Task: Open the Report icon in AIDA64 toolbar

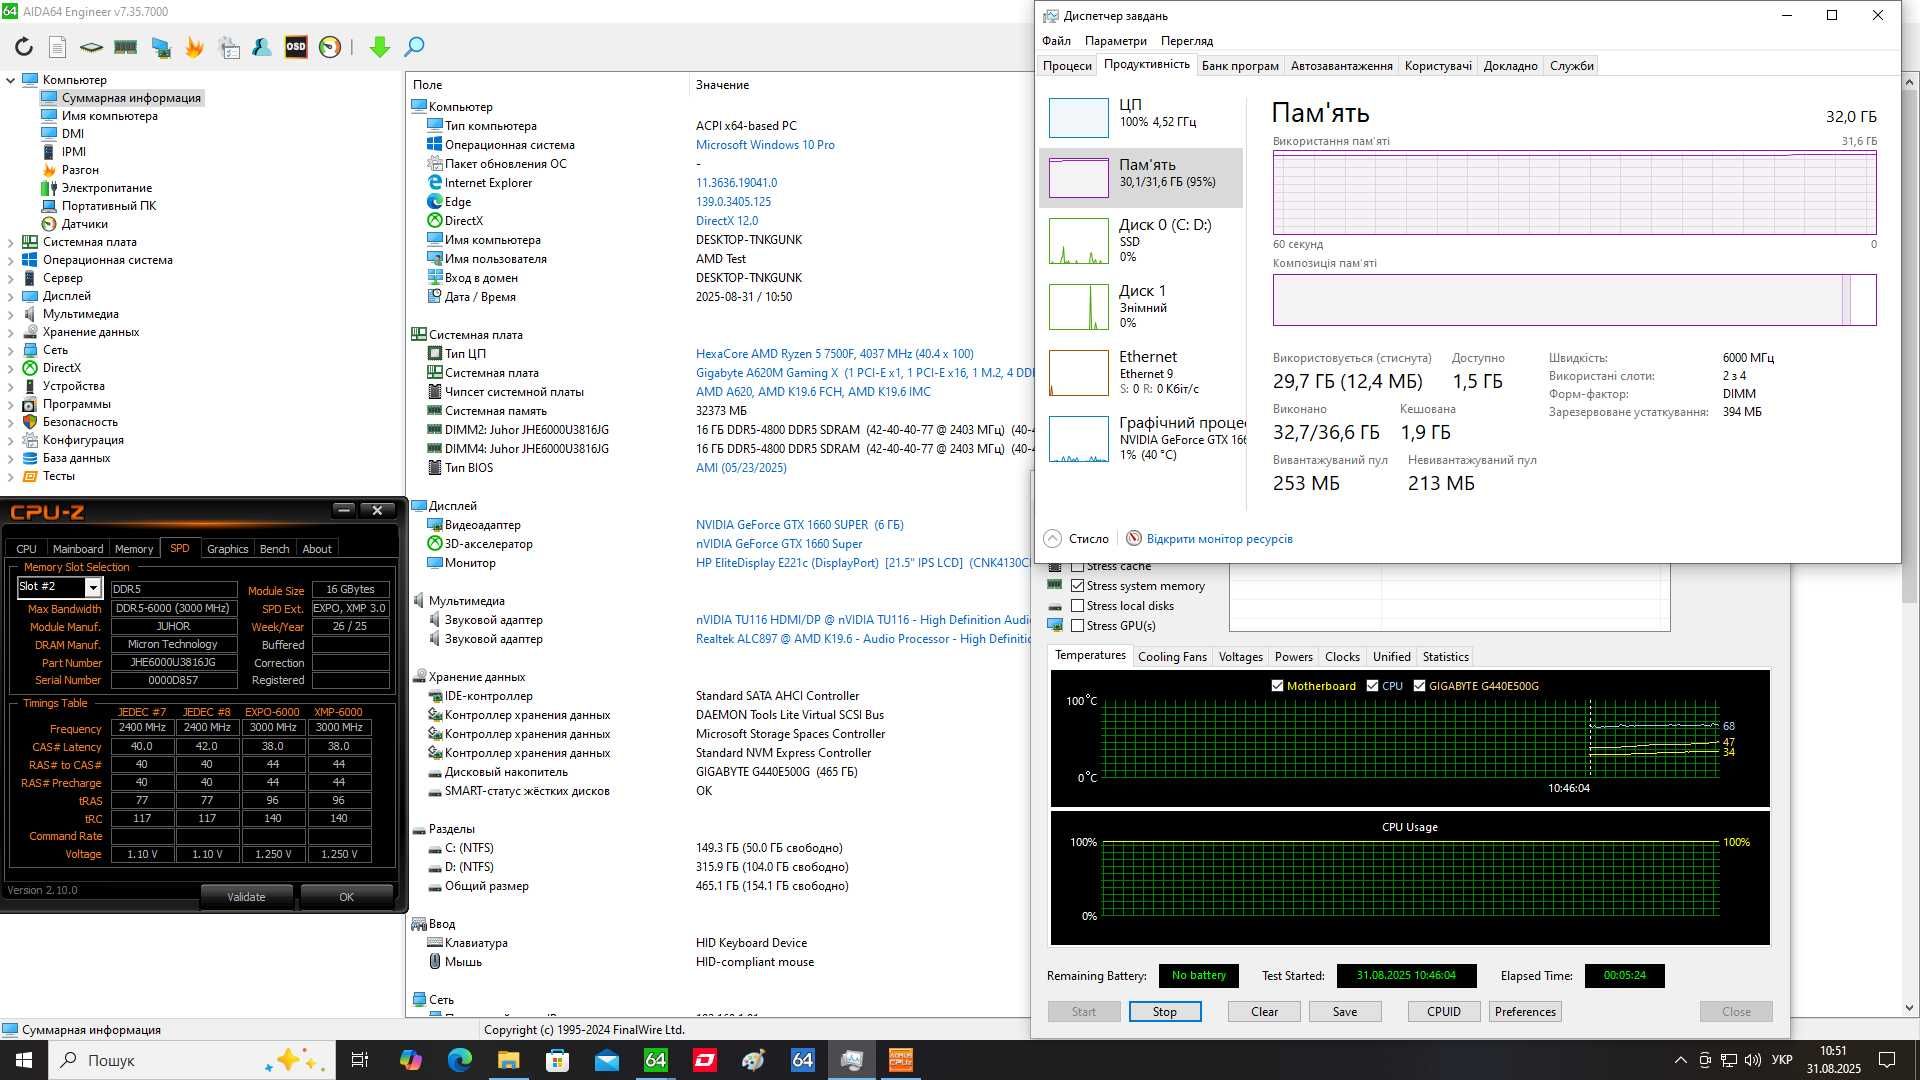Action: coord(57,46)
